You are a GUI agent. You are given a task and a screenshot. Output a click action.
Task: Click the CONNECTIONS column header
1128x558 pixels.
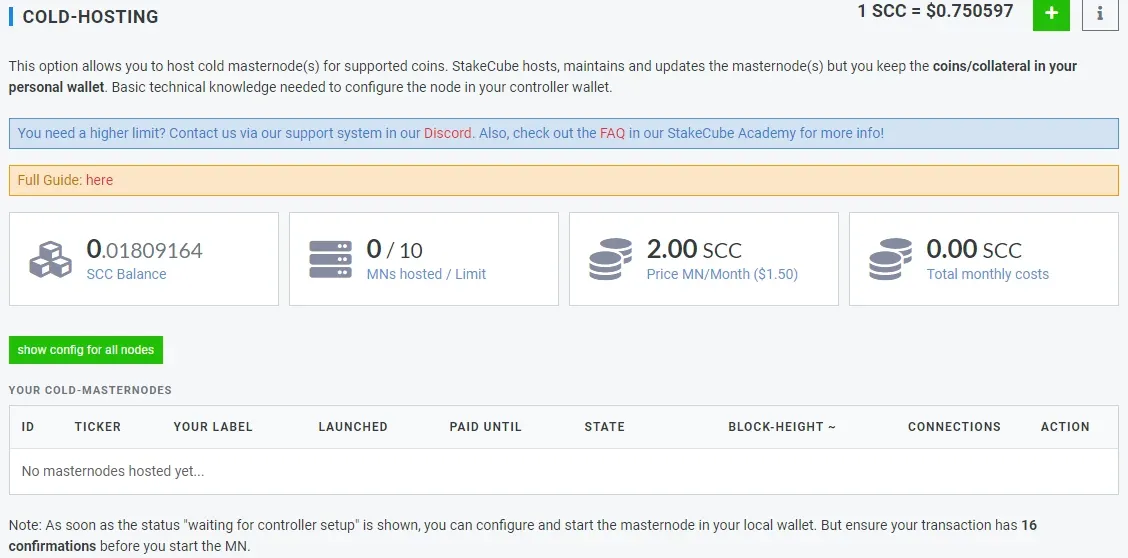[x=954, y=427]
